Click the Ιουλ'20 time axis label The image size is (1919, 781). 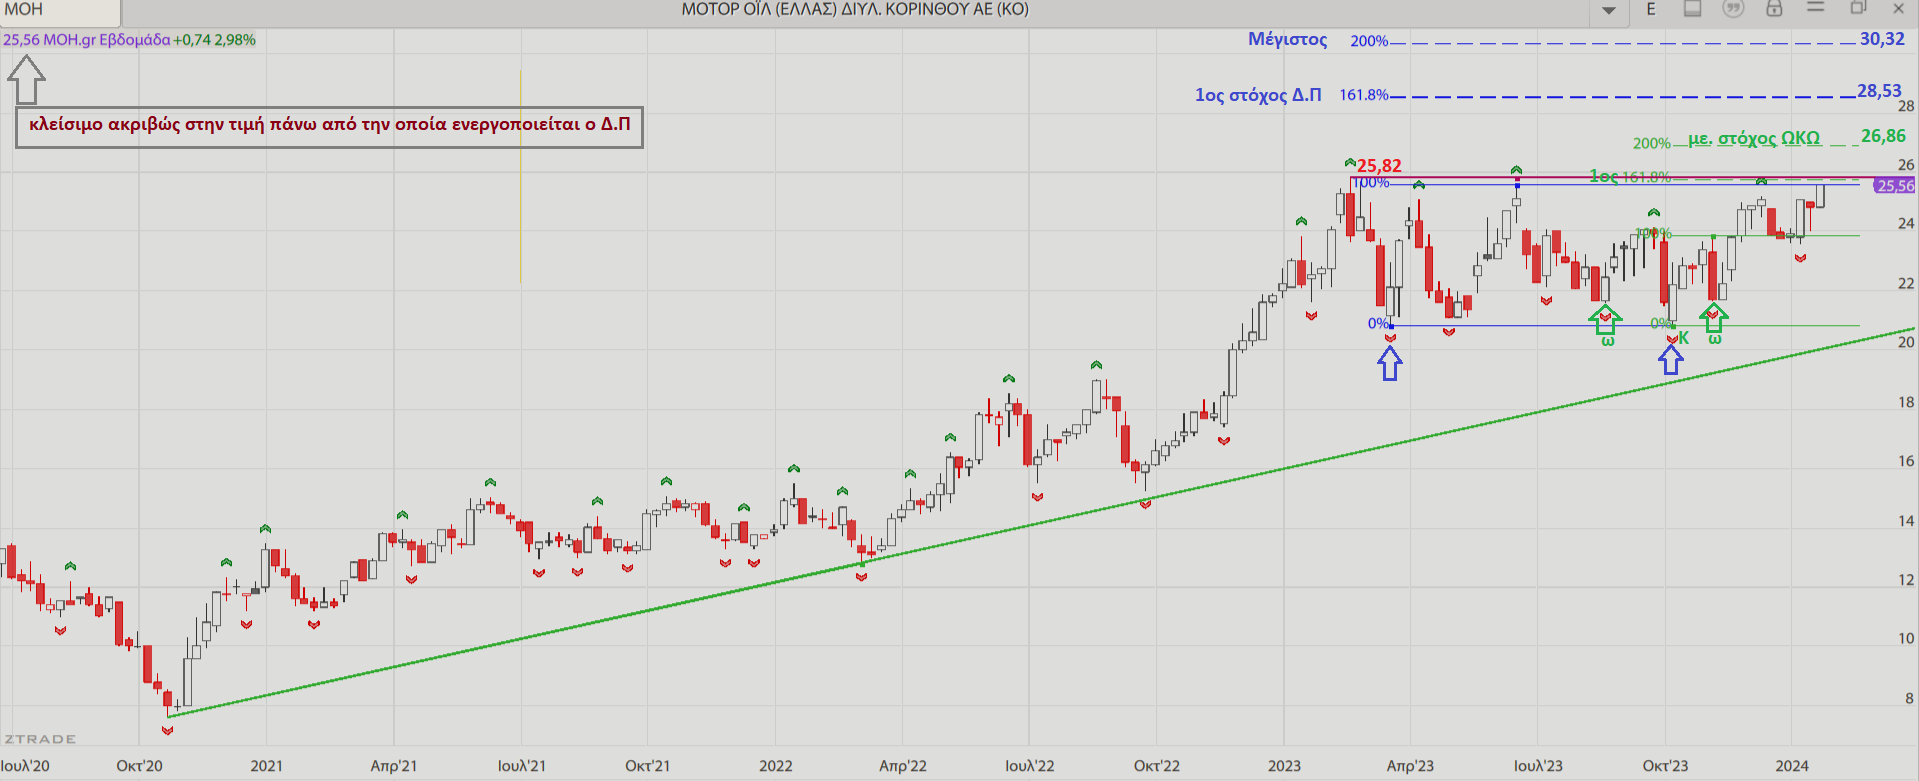pyautogui.click(x=25, y=766)
